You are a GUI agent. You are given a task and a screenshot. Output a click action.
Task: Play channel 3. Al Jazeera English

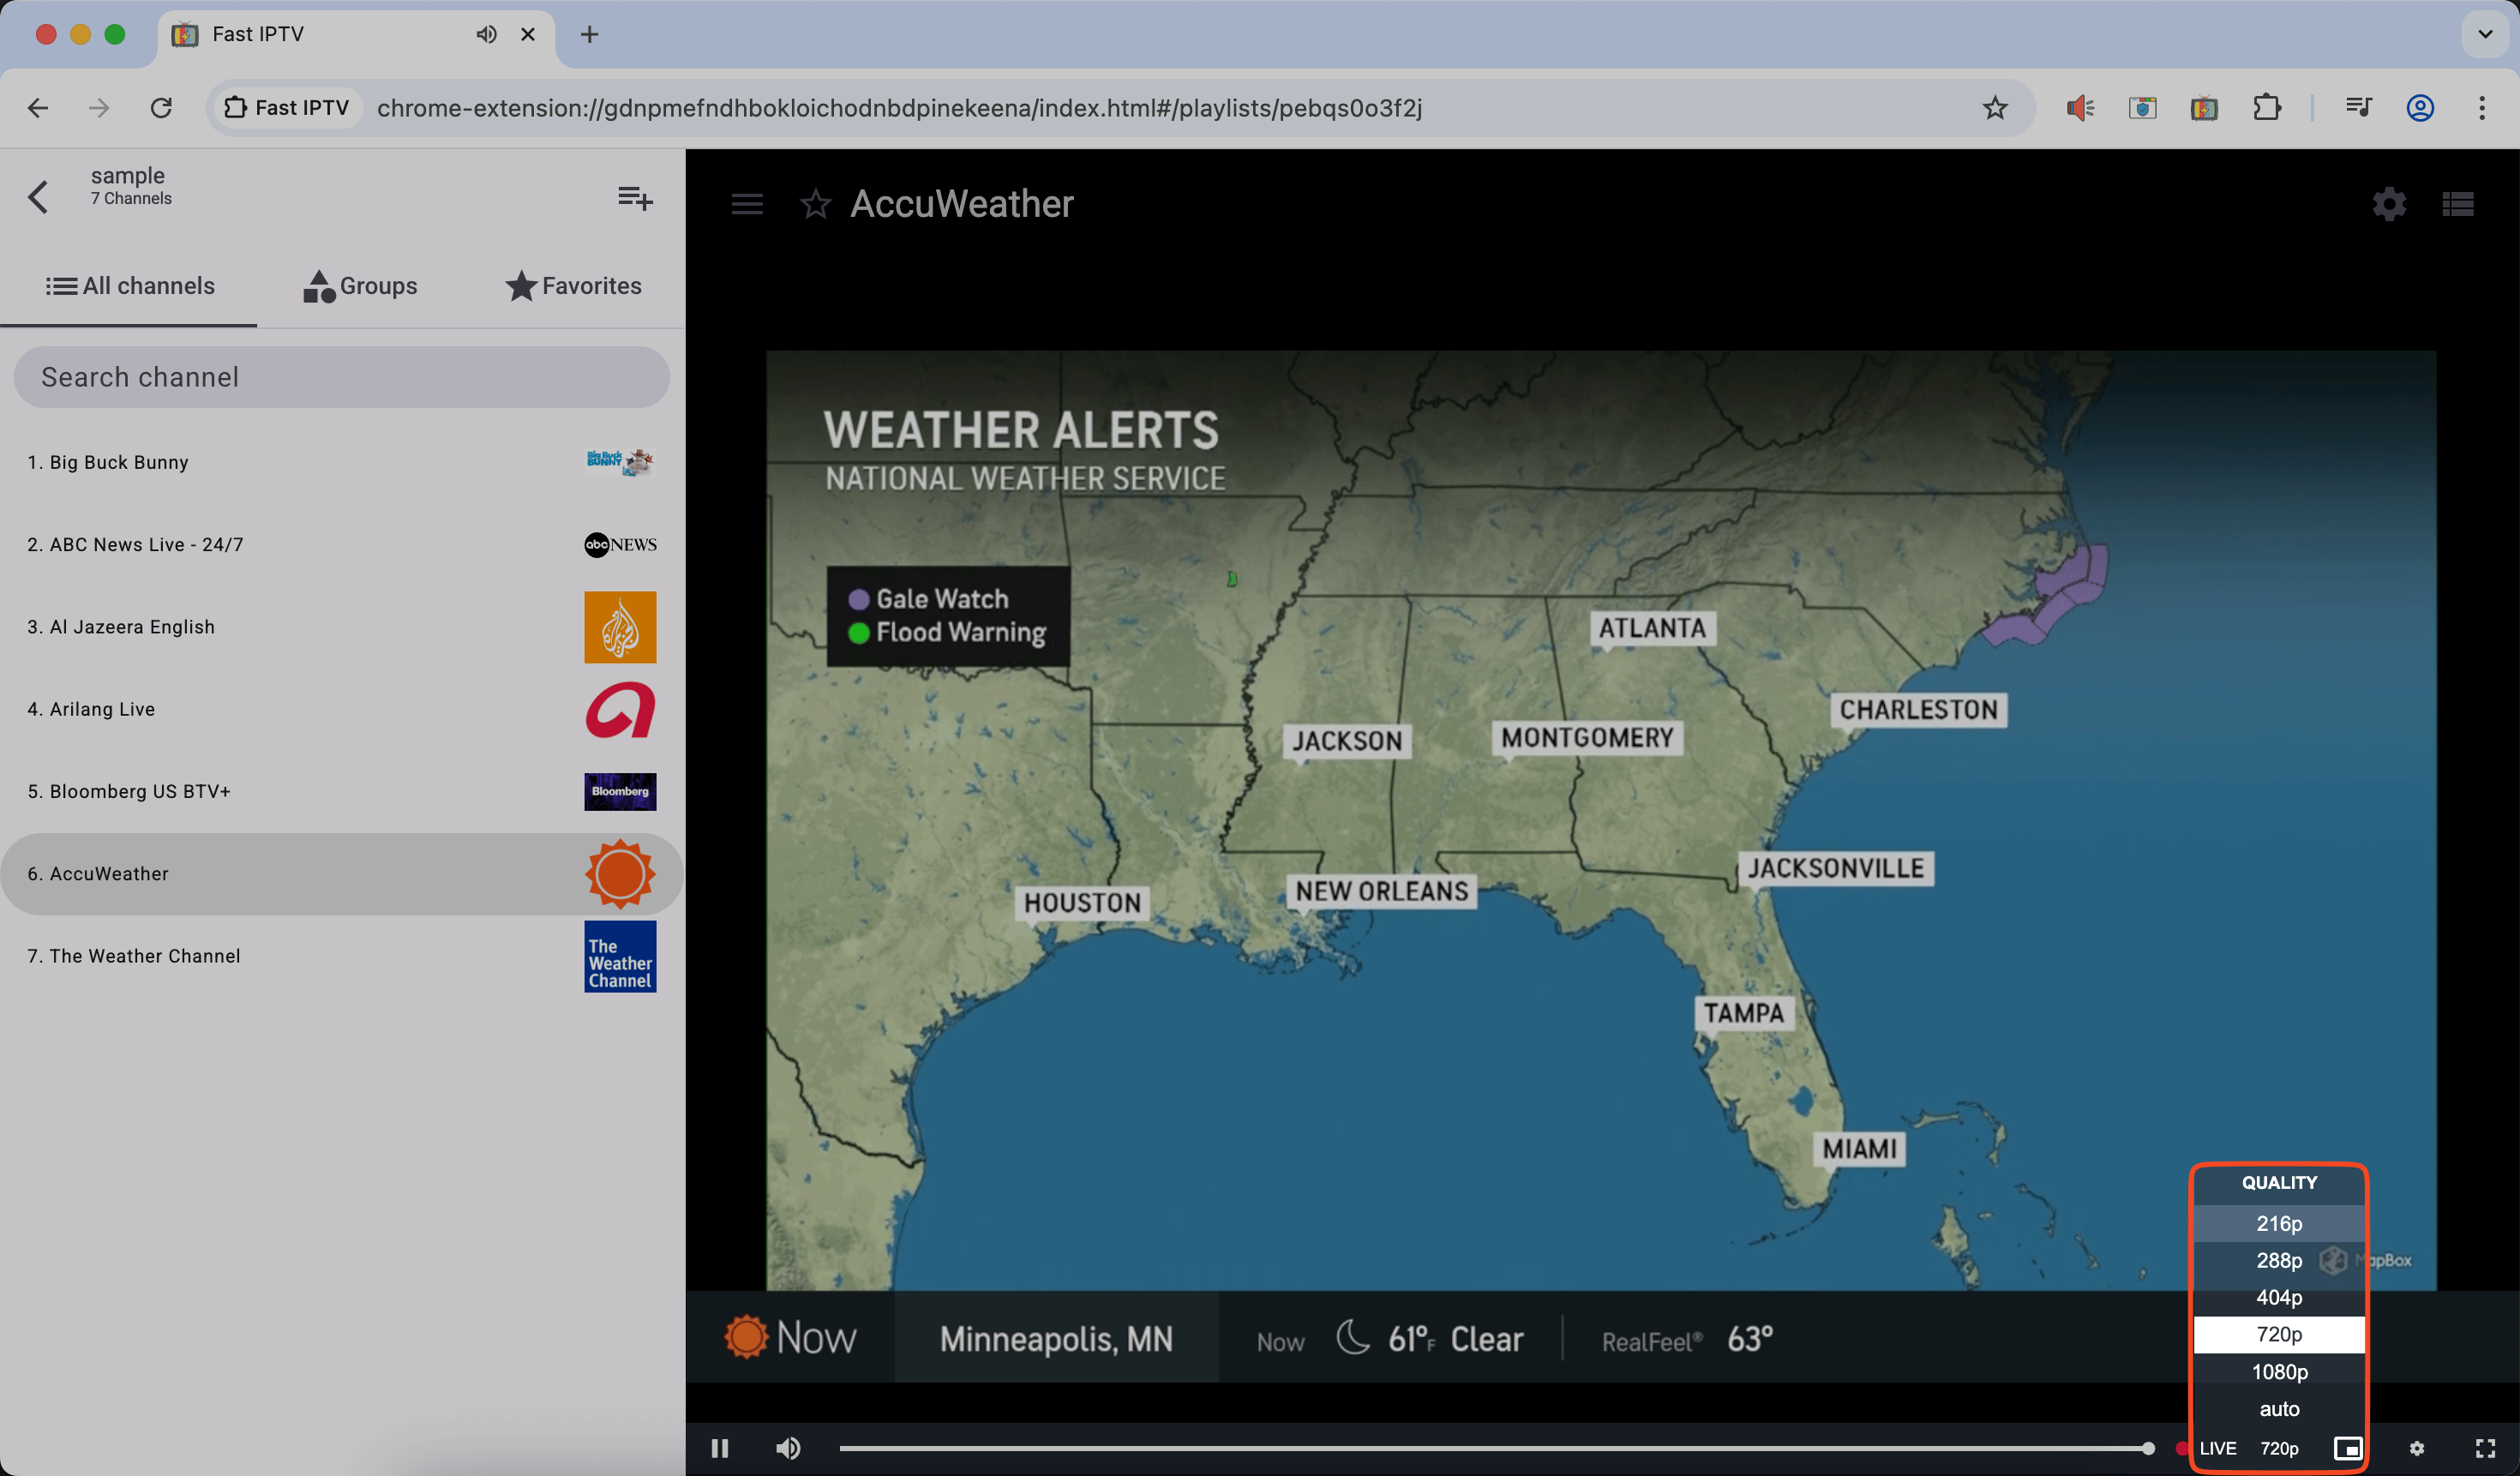(x=341, y=627)
